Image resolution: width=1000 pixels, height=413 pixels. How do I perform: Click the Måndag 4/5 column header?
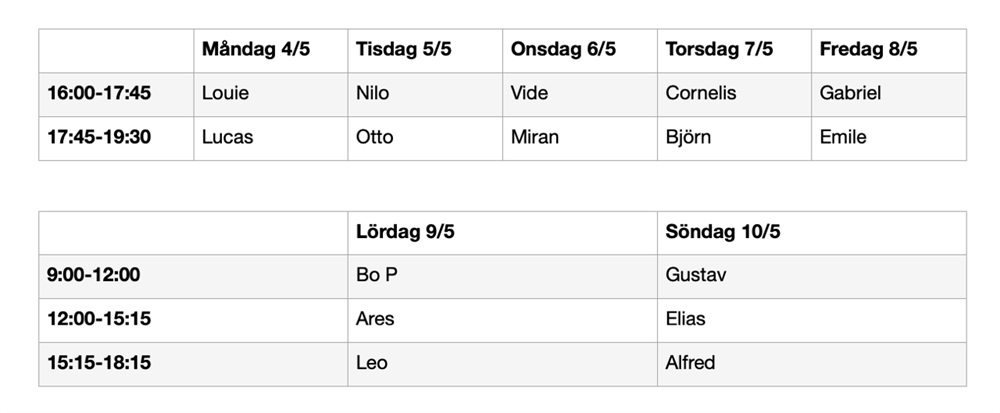[256, 50]
